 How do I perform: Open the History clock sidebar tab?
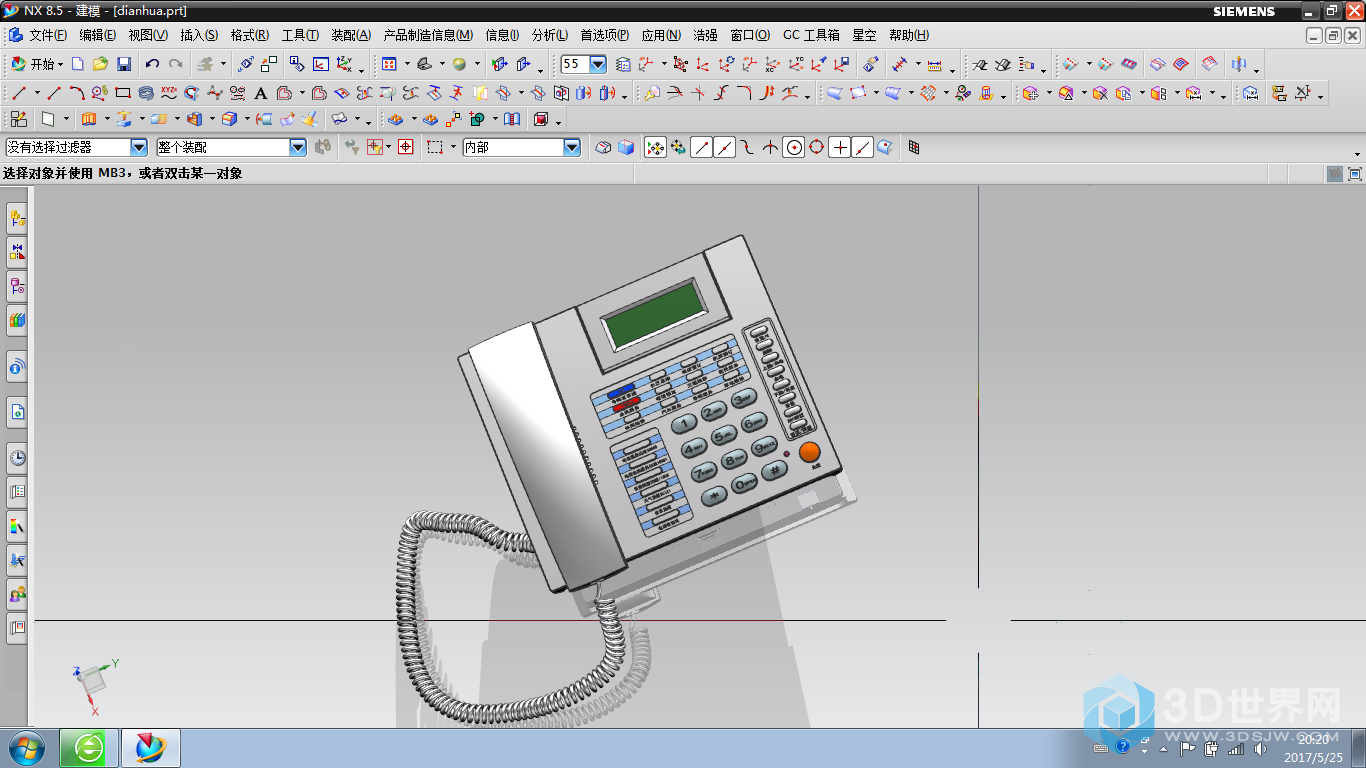coord(17,458)
